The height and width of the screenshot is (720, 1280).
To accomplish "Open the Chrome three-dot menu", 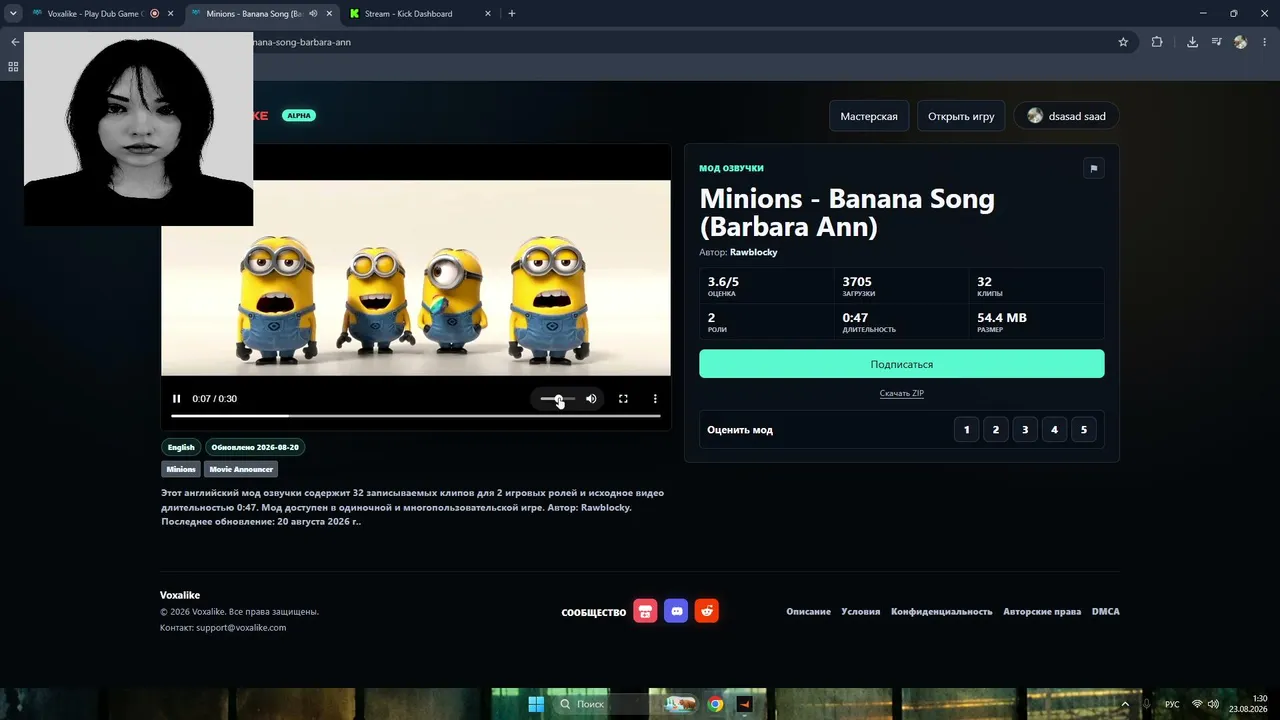I will coord(1265,42).
